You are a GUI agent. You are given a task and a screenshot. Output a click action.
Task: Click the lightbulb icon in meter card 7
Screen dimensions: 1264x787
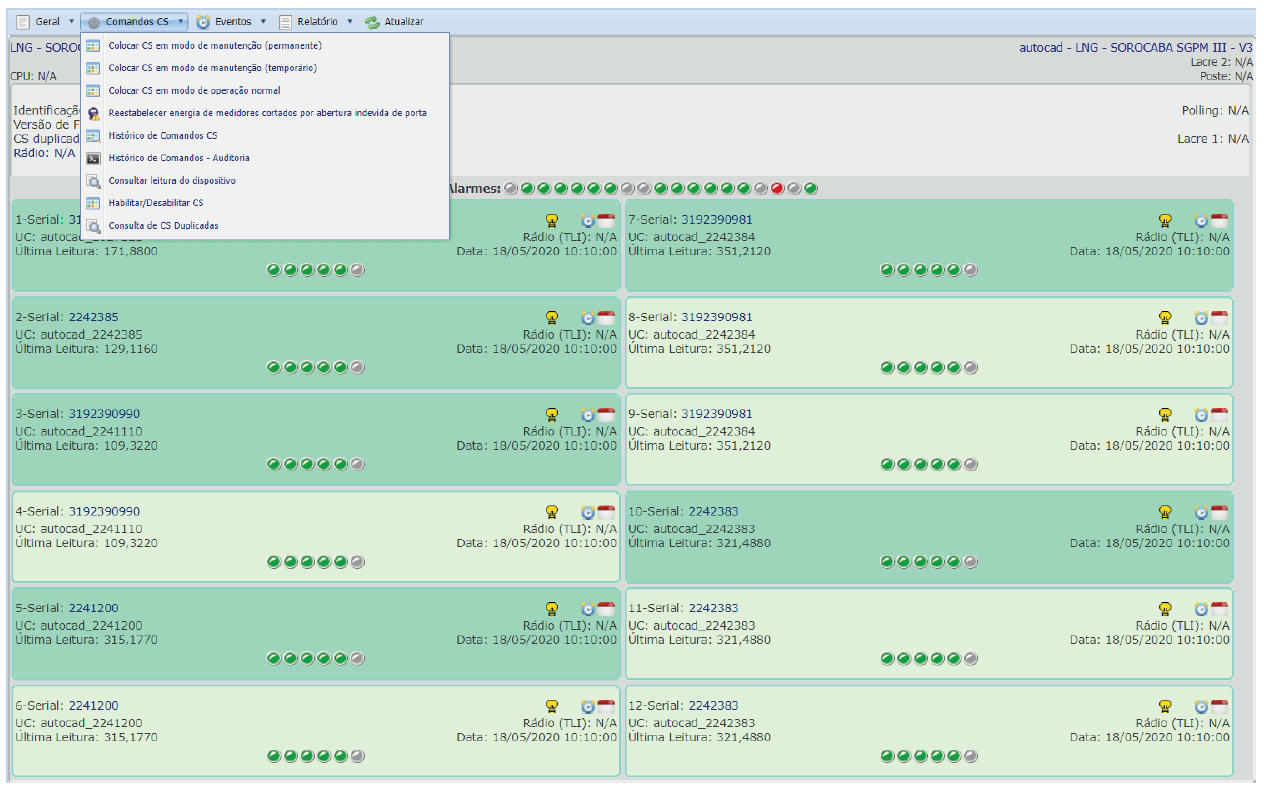click(x=1164, y=220)
